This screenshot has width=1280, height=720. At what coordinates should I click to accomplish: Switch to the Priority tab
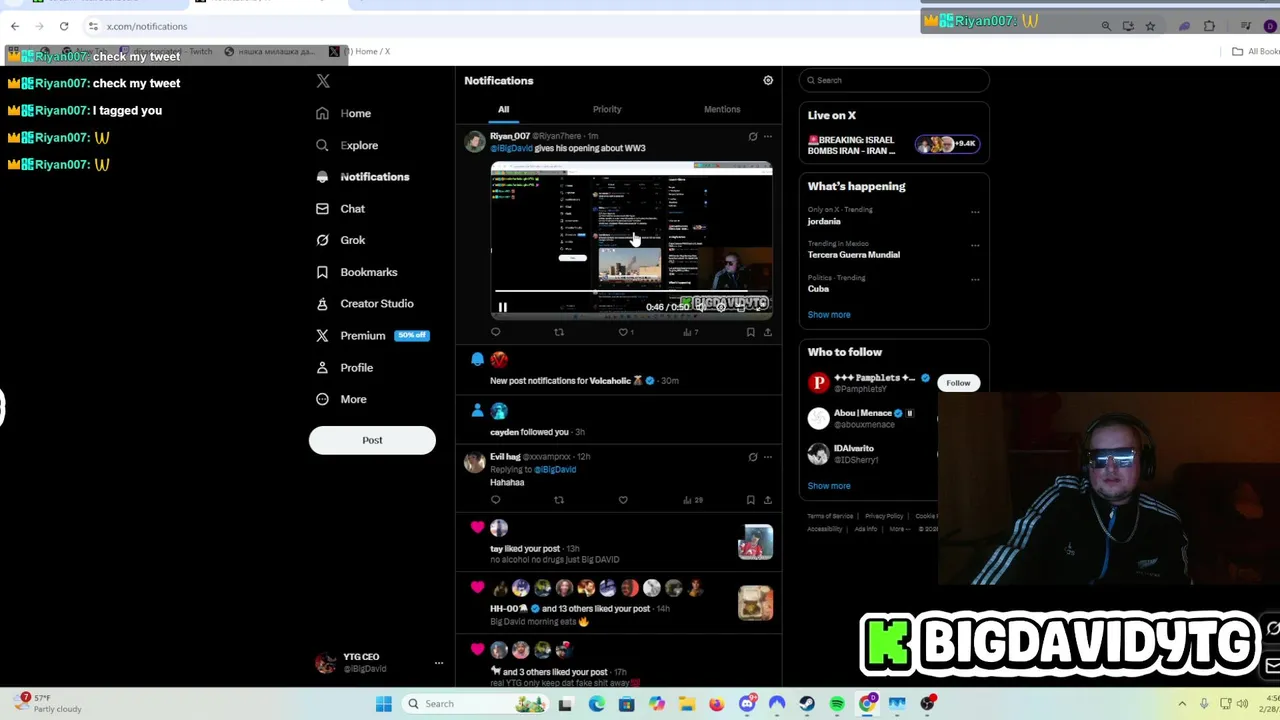click(607, 110)
